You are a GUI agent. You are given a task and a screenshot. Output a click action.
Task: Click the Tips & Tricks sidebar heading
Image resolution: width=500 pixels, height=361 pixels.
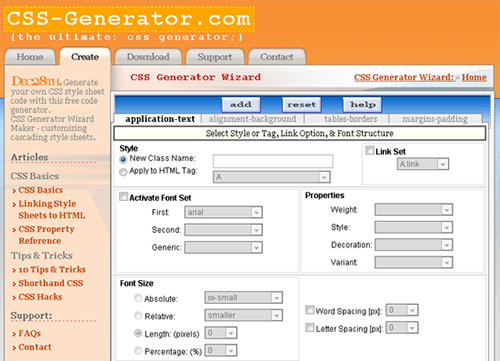tap(42, 256)
